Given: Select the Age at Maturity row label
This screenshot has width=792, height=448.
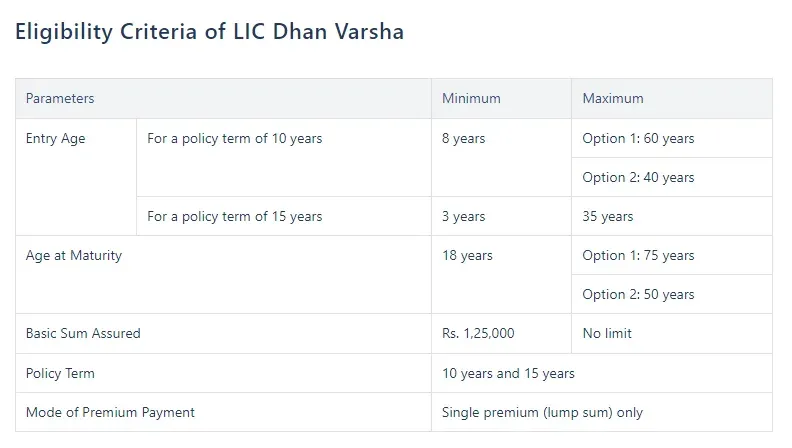Looking at the screenshot, I should tap(223, 275).
